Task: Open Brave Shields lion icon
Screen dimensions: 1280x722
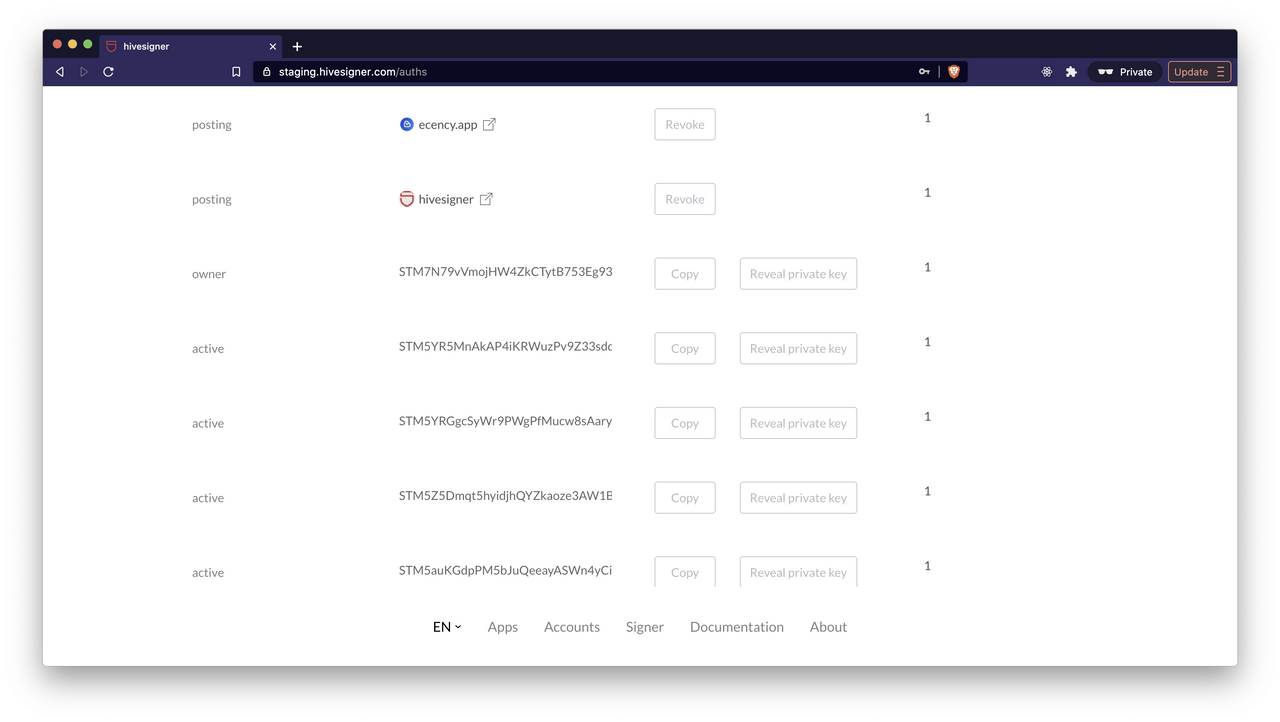Action: (954, 72)
